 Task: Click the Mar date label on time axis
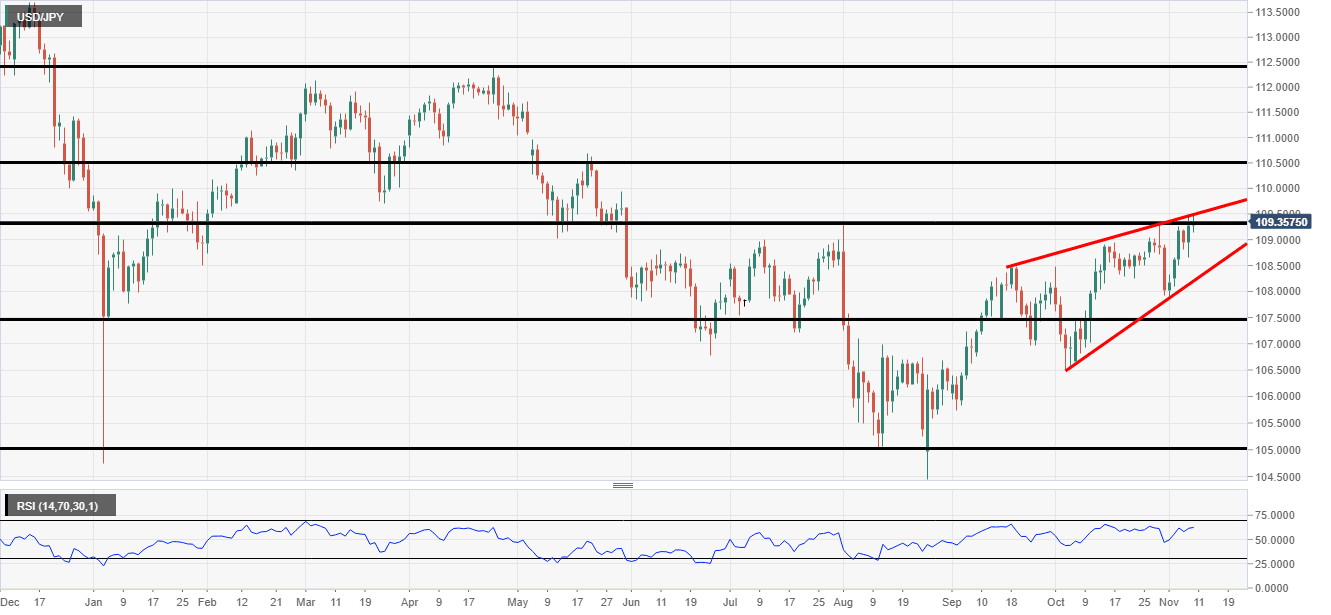(x=308, y=604)
